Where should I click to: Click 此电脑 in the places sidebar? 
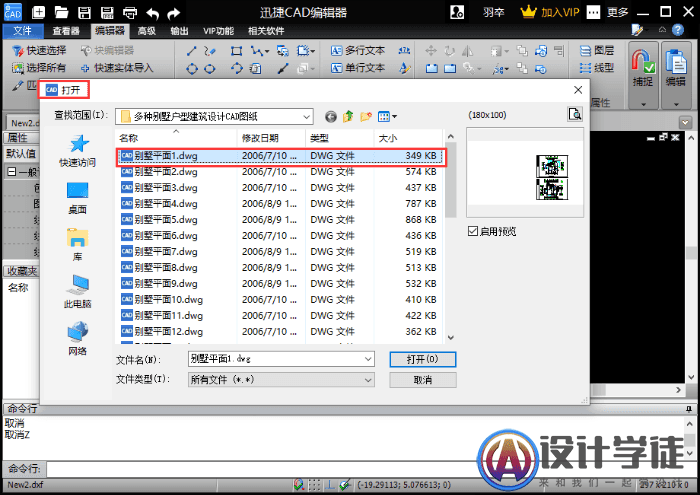pyautogui.click(x=77, y=292)
